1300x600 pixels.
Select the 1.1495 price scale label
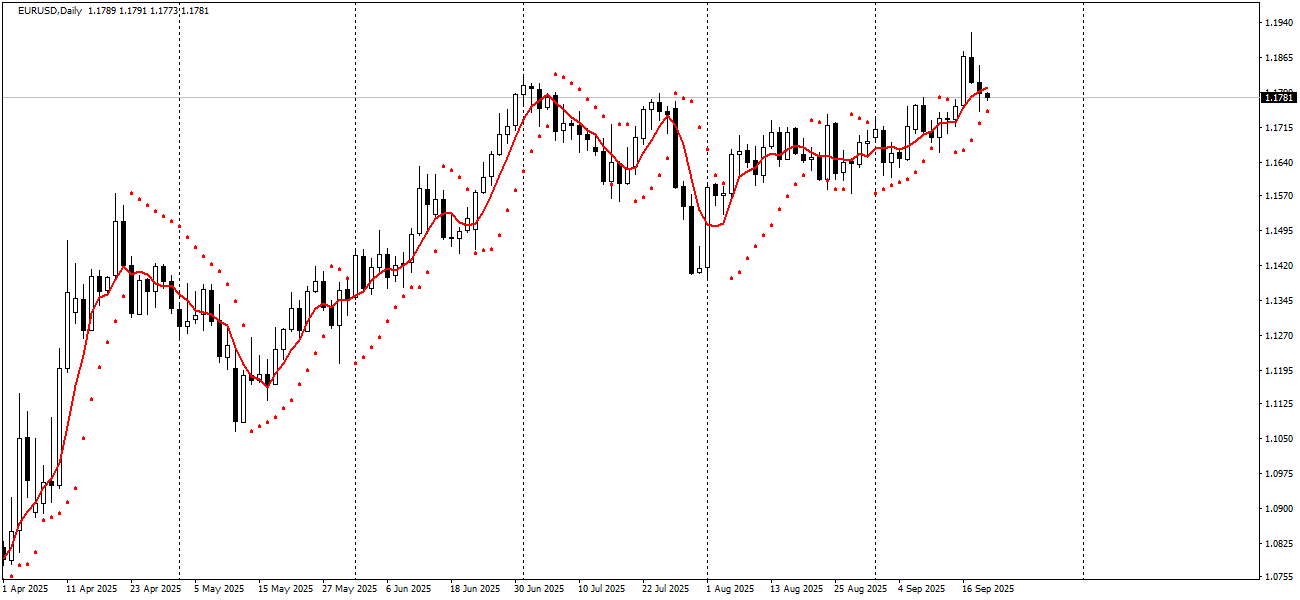(1277, 232)
